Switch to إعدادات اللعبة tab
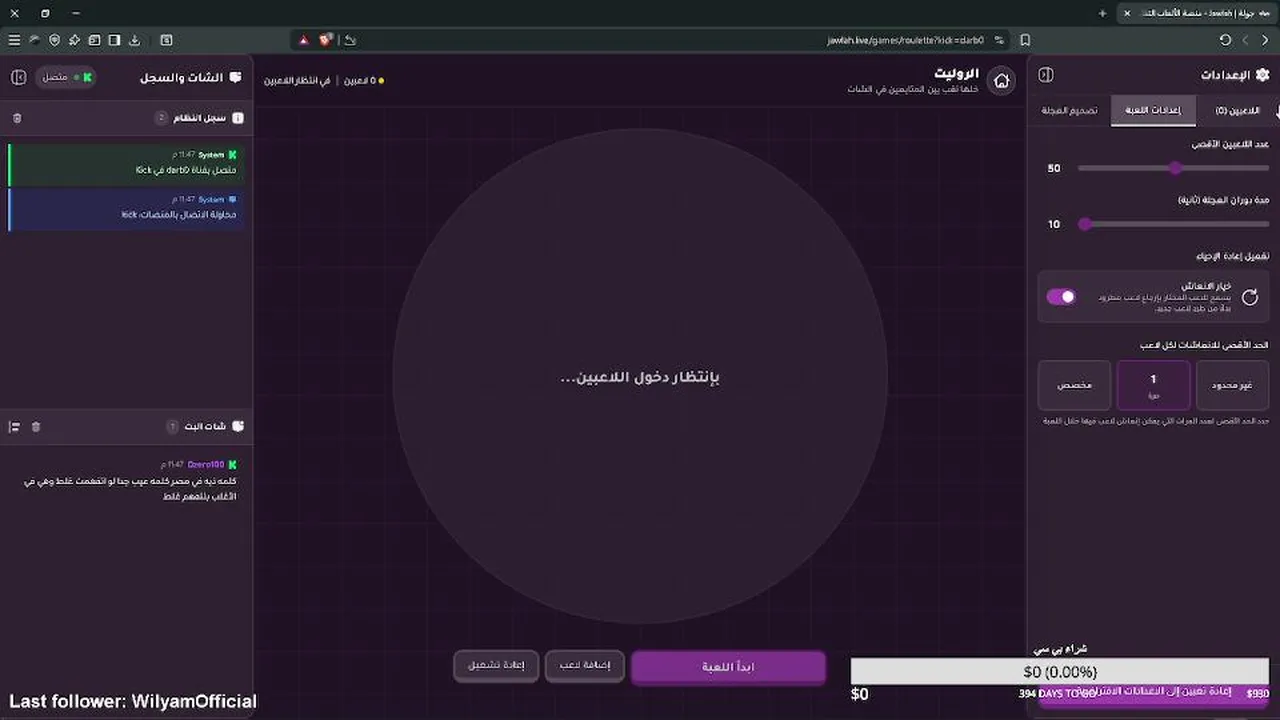This screenshot has width=1280, height=720. coord(1153,110)
